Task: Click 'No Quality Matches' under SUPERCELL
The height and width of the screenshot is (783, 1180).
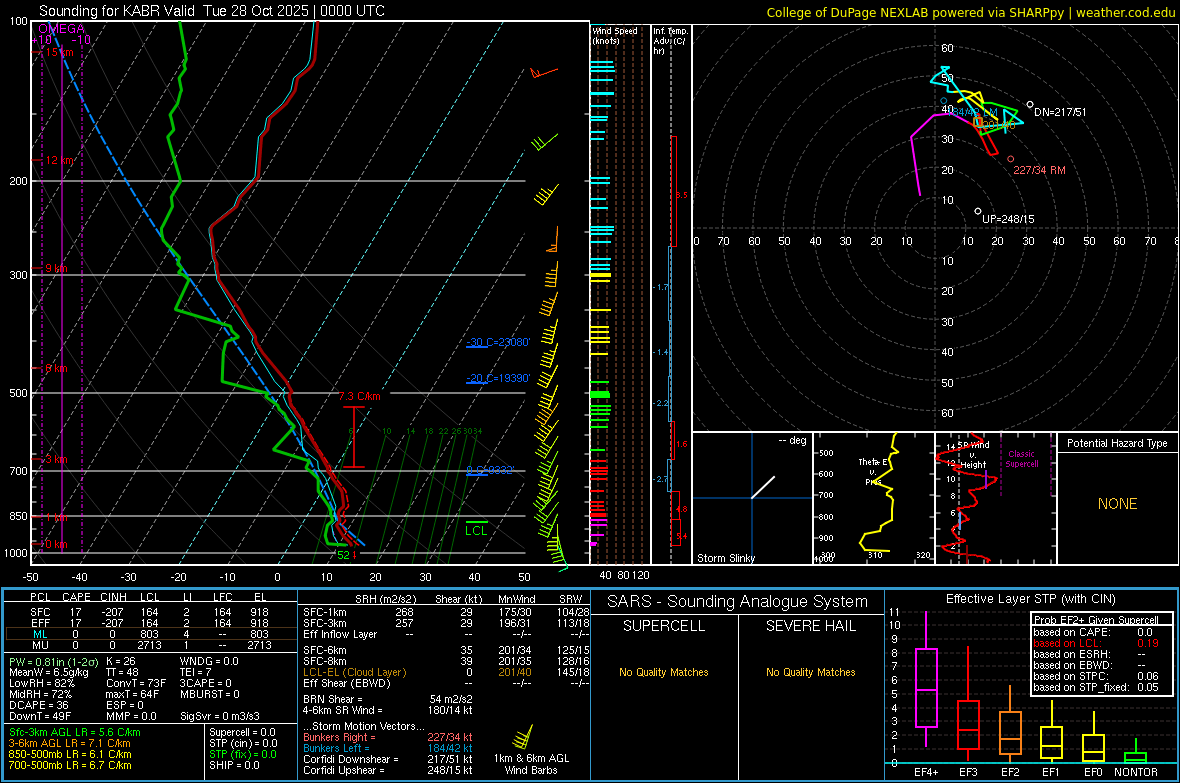Action: pos(664,672)
